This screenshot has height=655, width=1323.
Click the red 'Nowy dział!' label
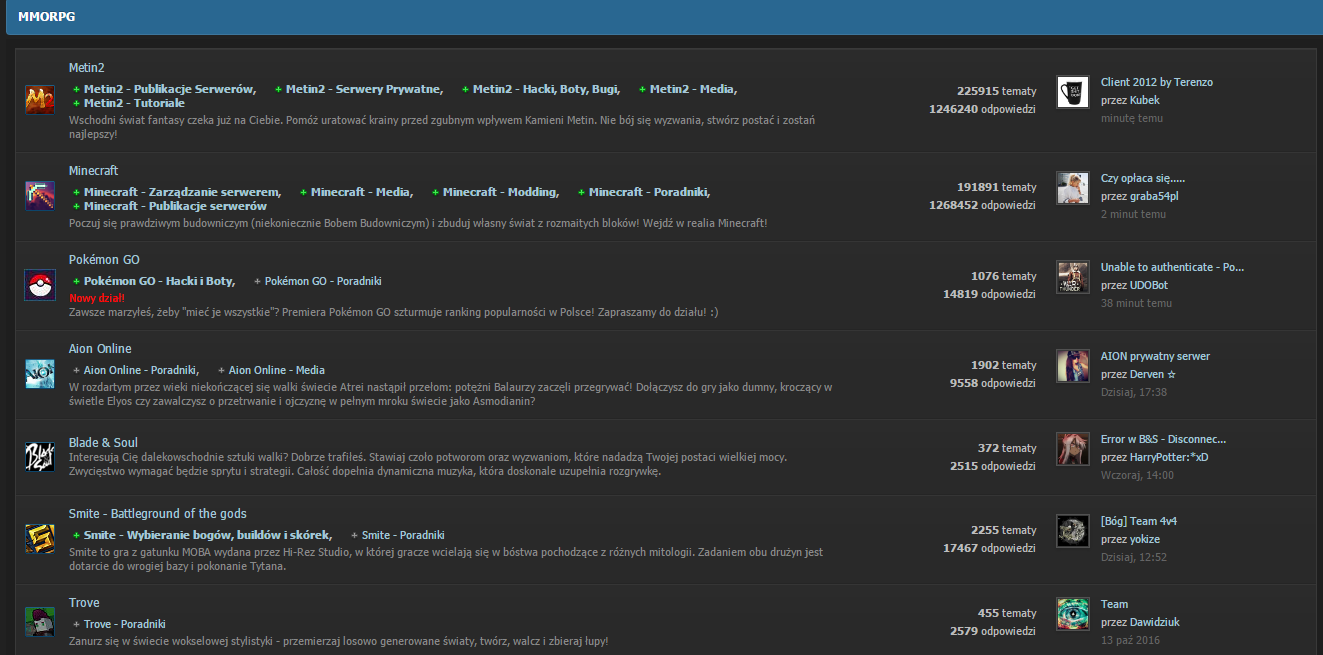(97, 298)
